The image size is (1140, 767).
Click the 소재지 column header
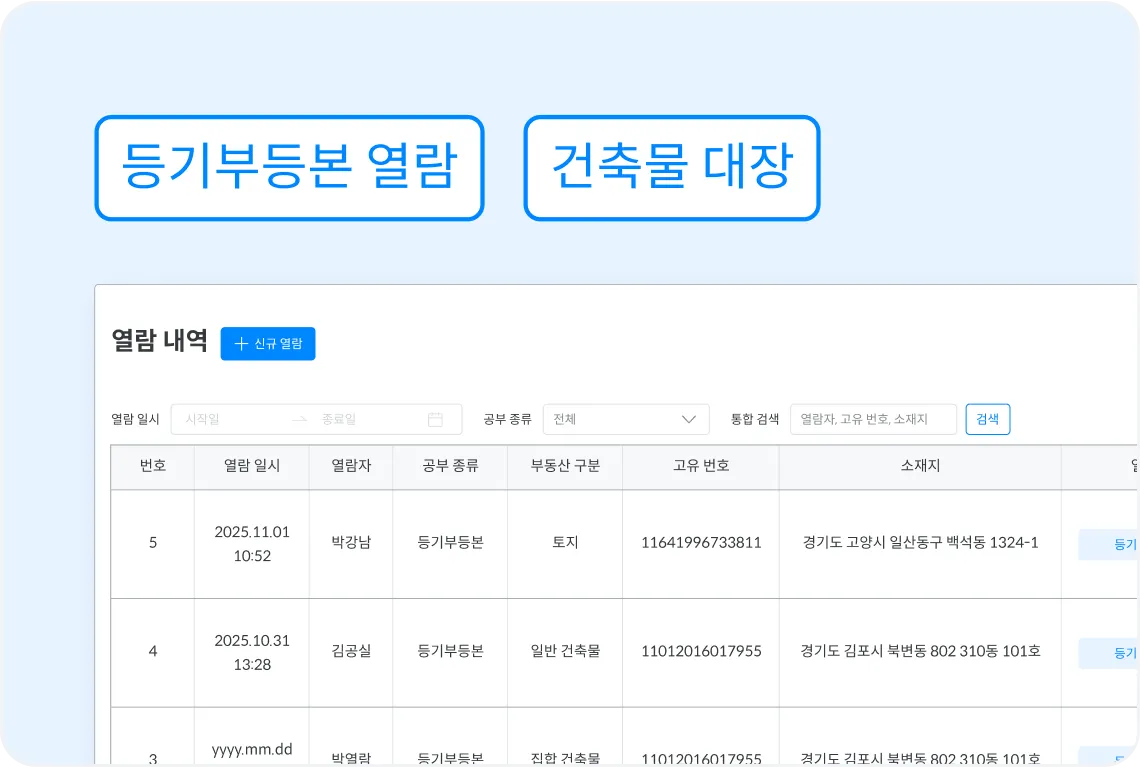[919, 467]
